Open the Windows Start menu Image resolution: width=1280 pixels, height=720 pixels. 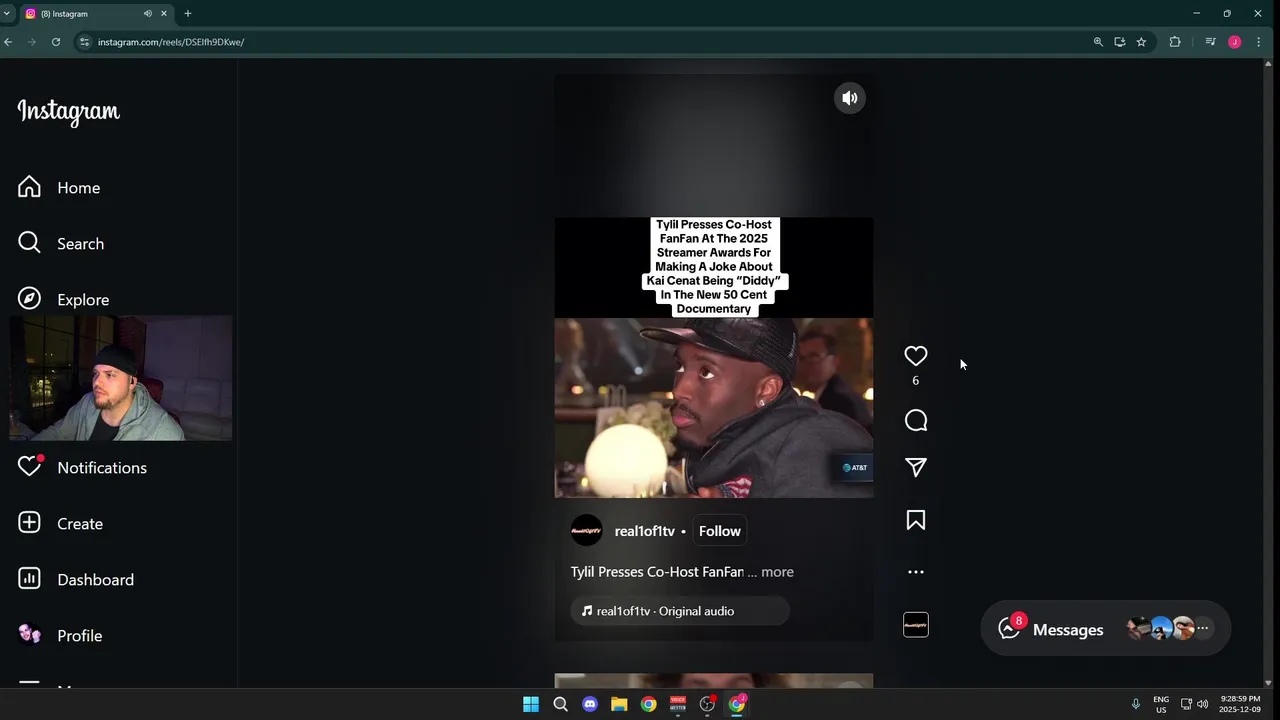pos(531,704)
